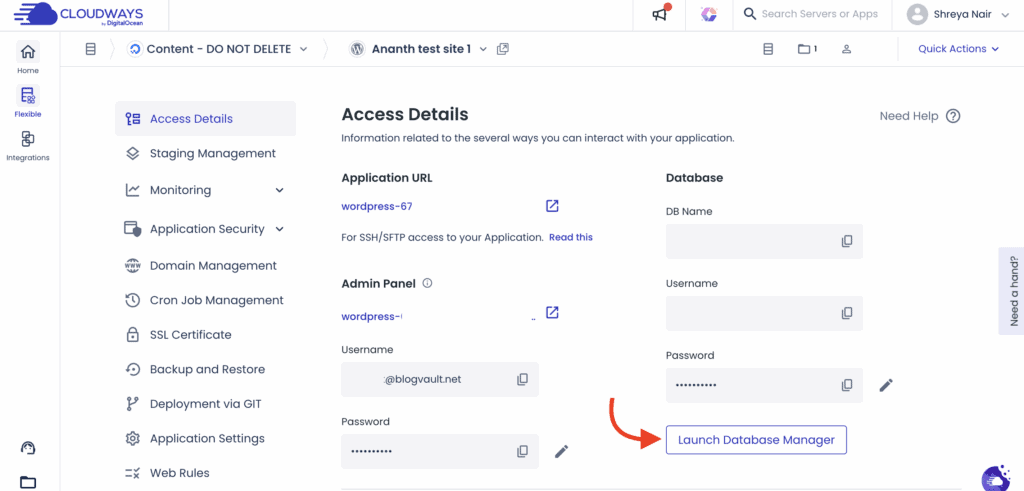The height and width of the screenshot is (491, 1024).
Task: Edit the admin password pencil icon
Action: (562, 451)
